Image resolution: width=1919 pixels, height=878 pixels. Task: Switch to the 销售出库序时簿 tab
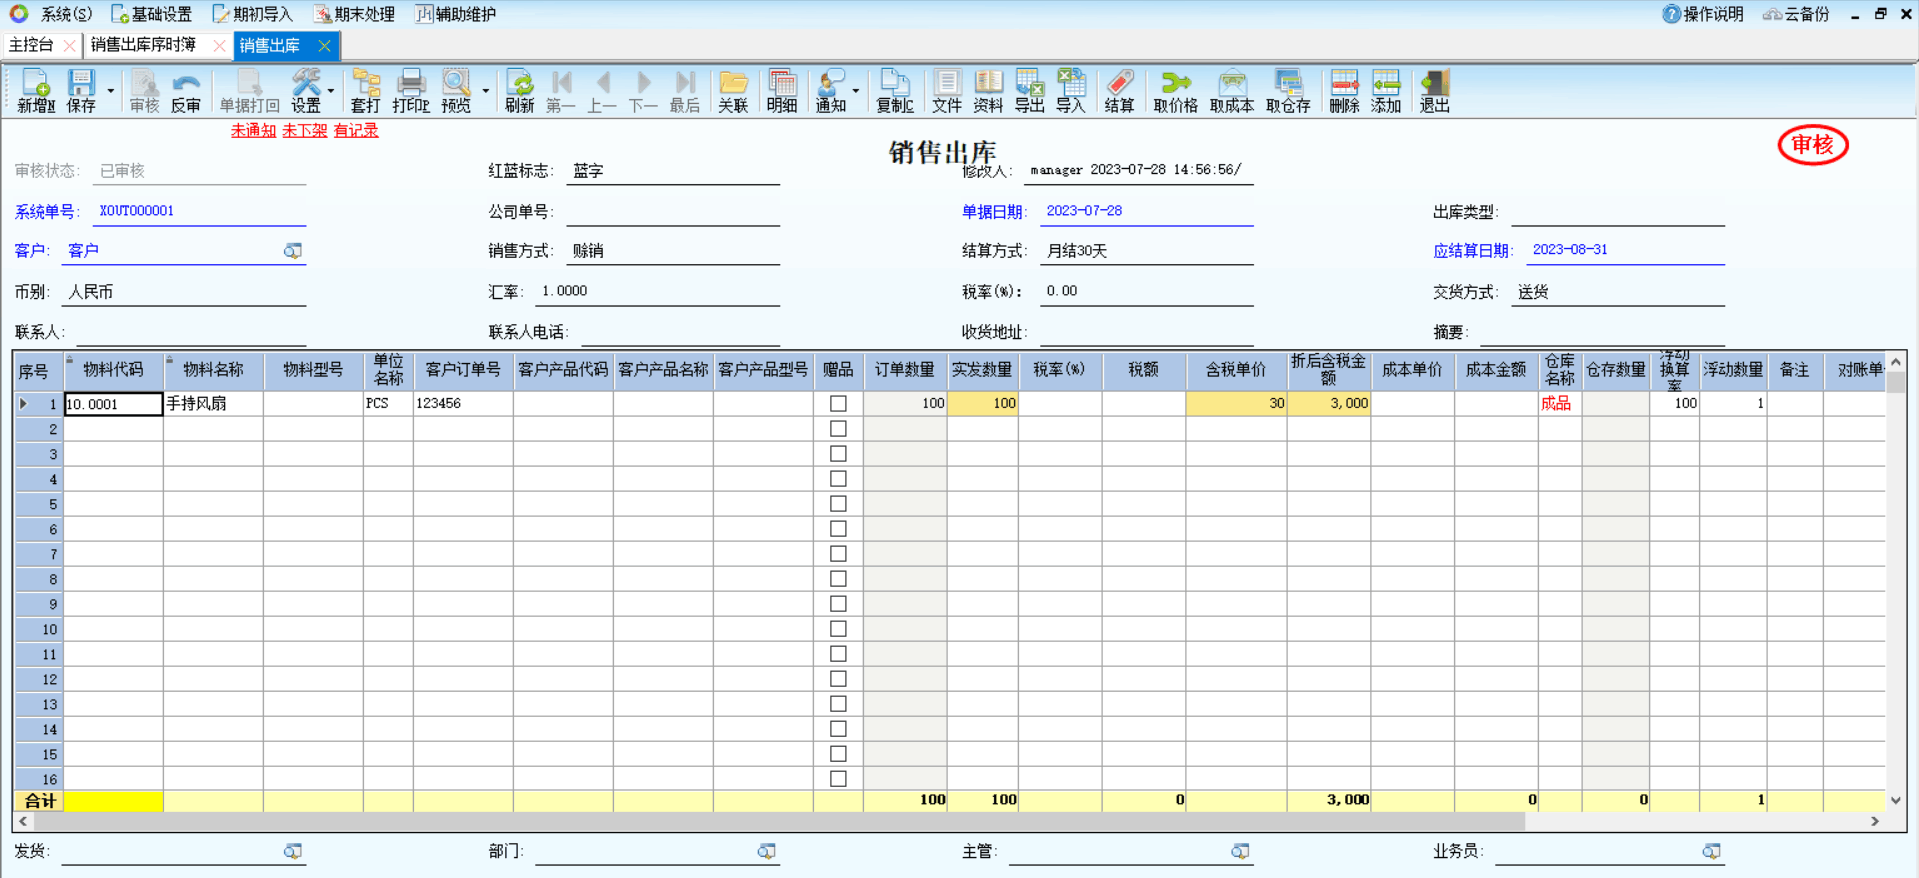point(143,45)
